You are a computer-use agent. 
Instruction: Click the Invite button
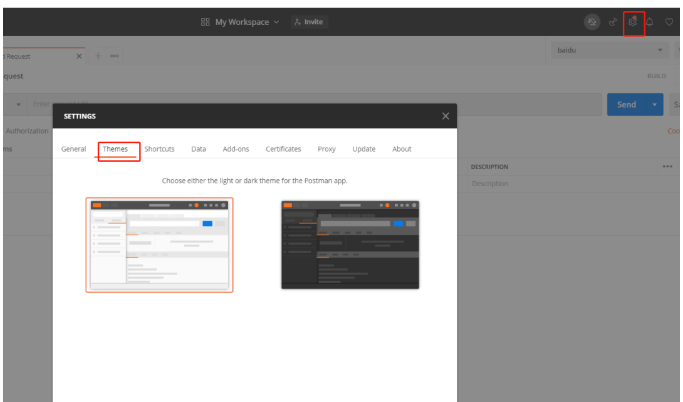[x=309, y=22]
